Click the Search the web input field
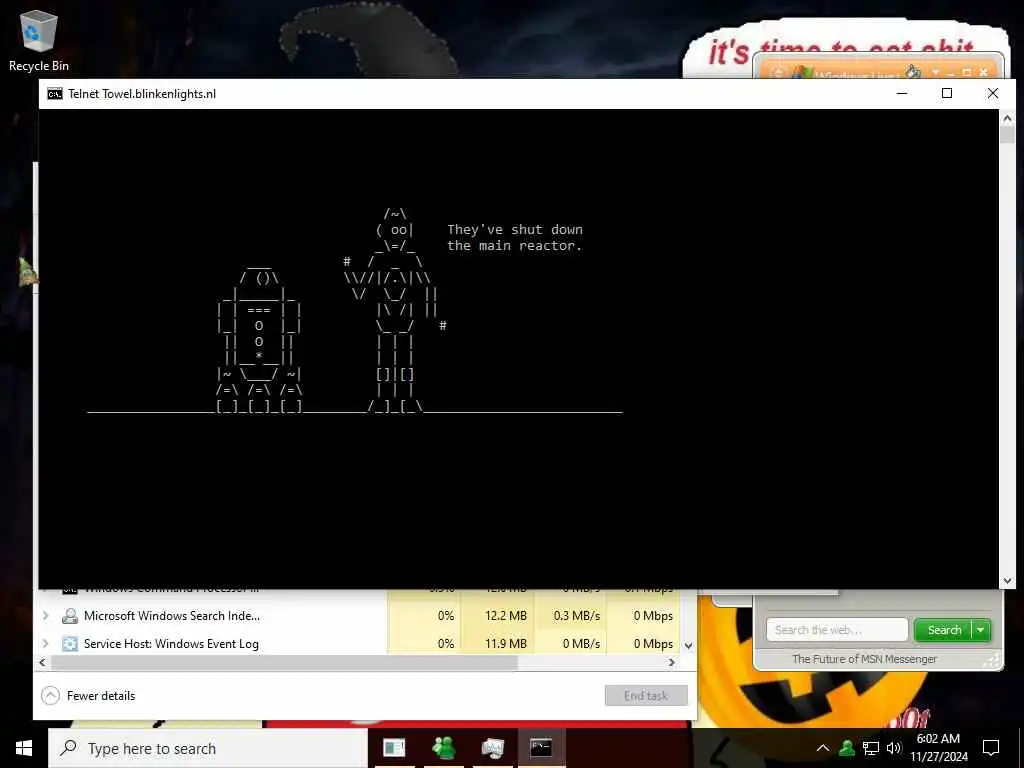This screenshot has width=1024, height=768. 837,630
